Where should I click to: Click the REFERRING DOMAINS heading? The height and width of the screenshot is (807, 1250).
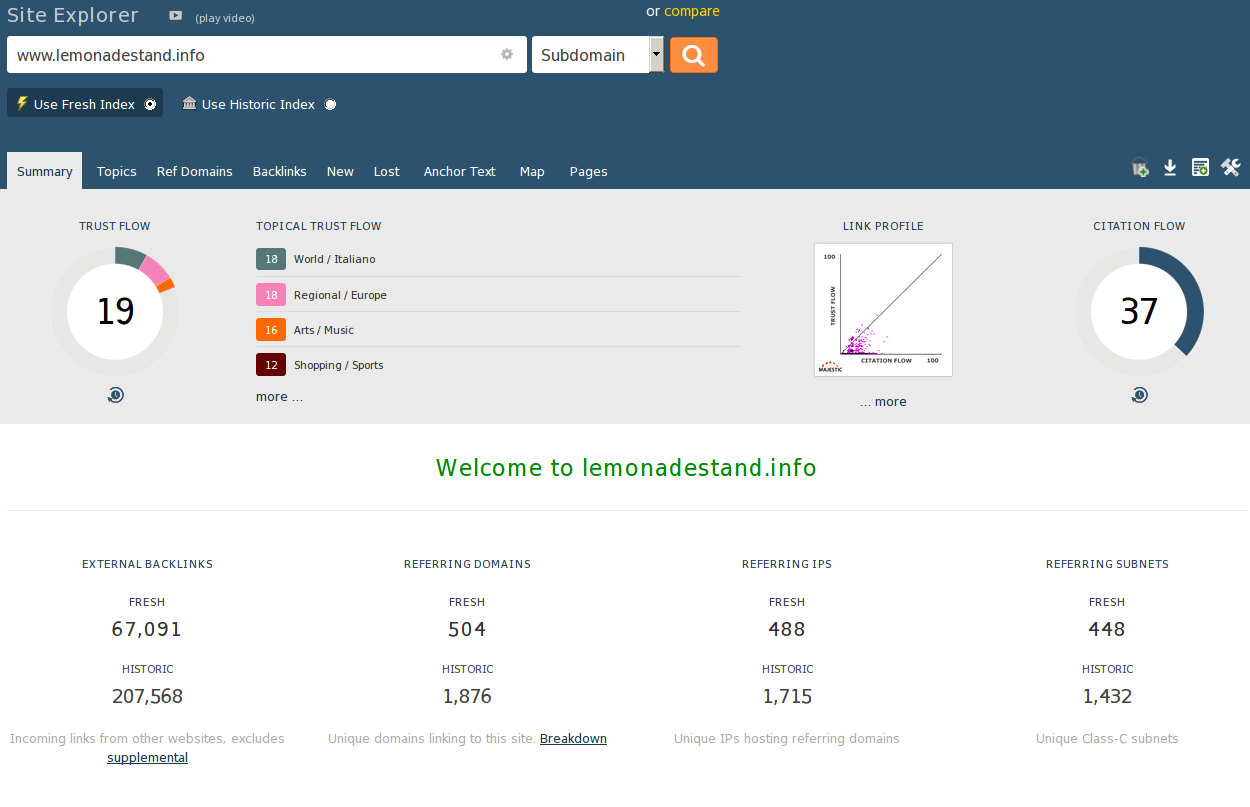[x=467, y=564]
